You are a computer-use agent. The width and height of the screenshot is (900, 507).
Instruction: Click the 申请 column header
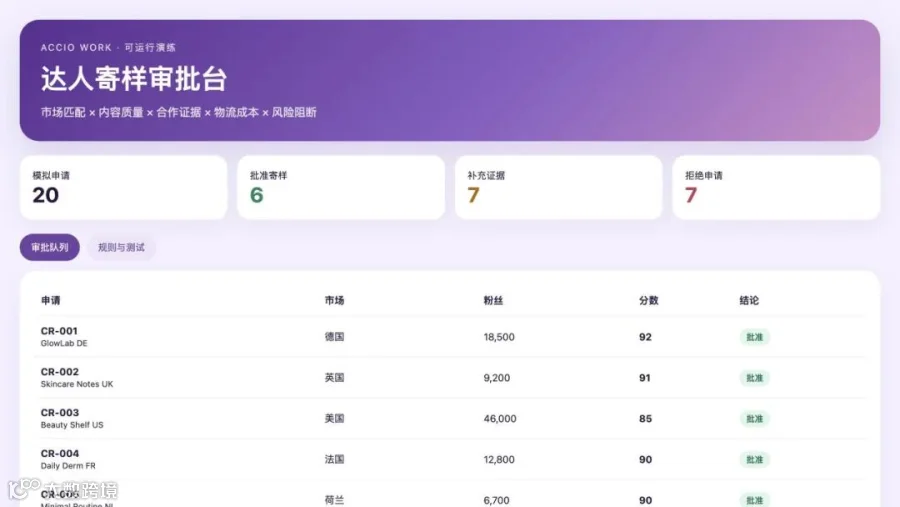pyautogui.click(x=51, y=300)
